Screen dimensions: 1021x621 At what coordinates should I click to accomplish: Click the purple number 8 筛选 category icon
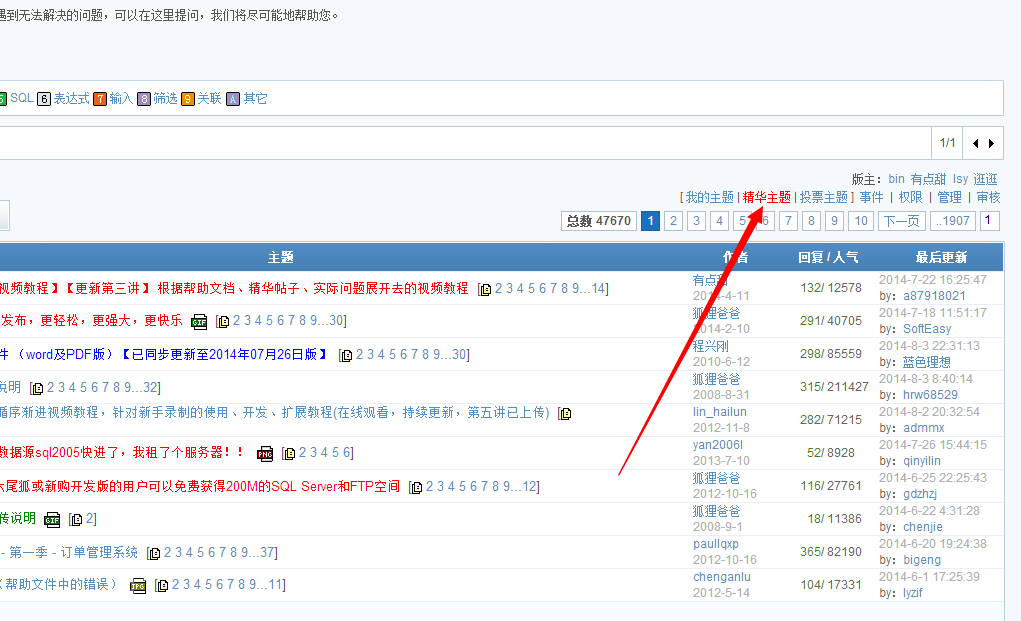click(144, 99)
